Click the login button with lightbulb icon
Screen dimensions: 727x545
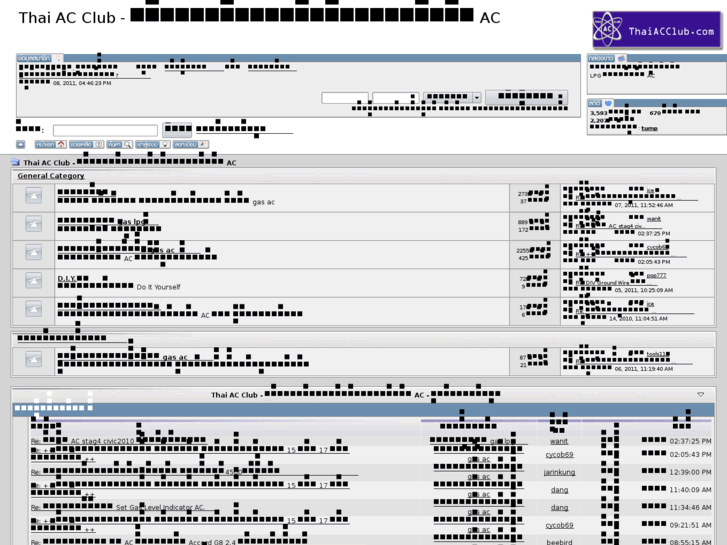[x=153, y=145]
